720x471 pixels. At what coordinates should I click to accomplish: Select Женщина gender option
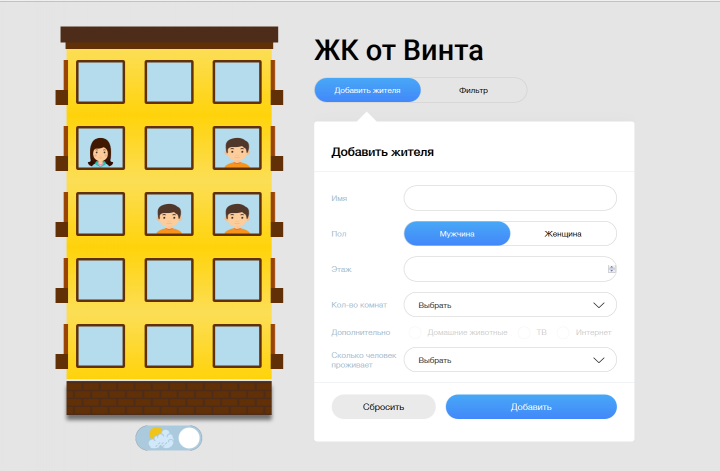pyautogui.click(x=563, y=234)
